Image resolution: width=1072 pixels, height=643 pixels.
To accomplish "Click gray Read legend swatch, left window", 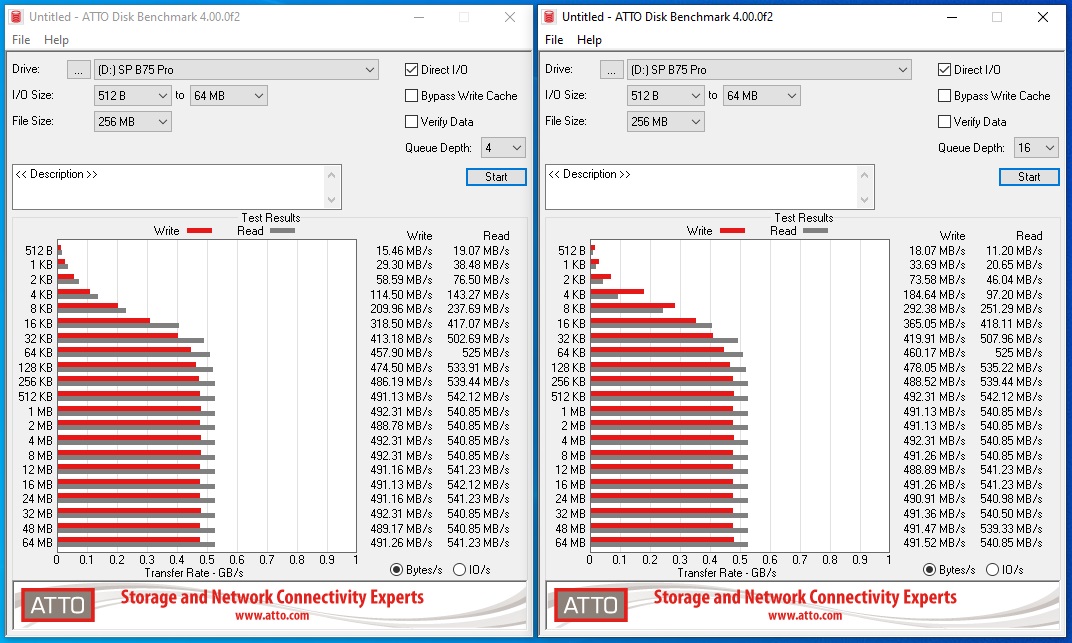I will point(282,231).
